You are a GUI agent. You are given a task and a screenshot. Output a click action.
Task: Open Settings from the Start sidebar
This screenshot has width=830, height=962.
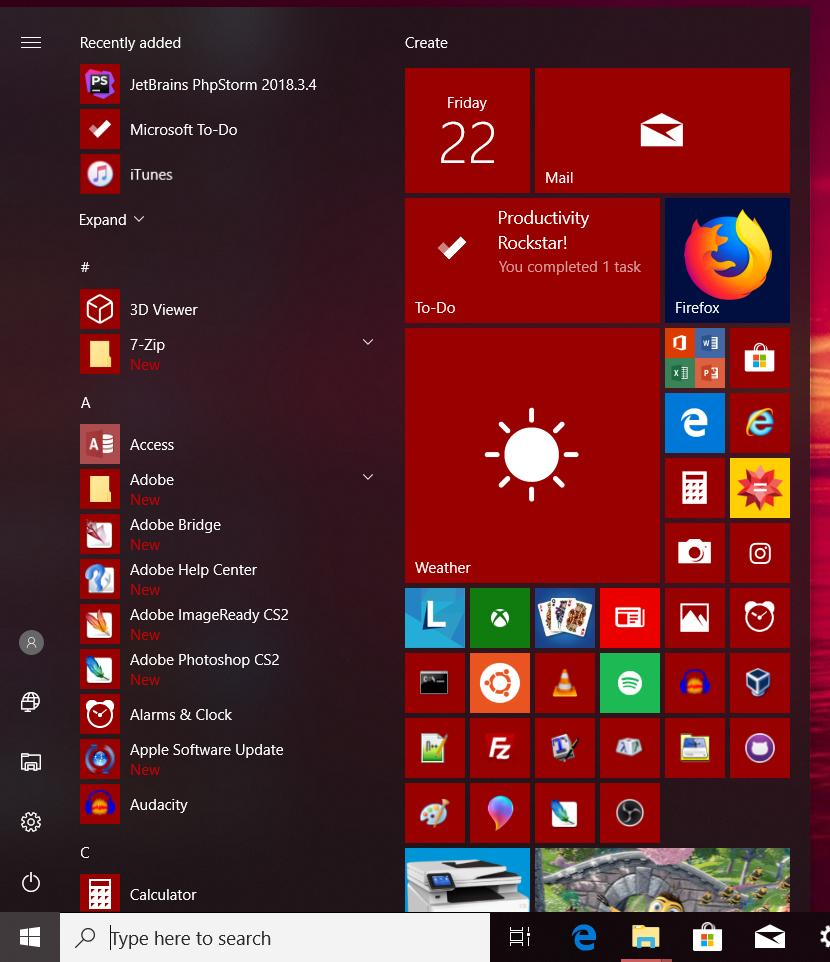(x=31, y=822)
